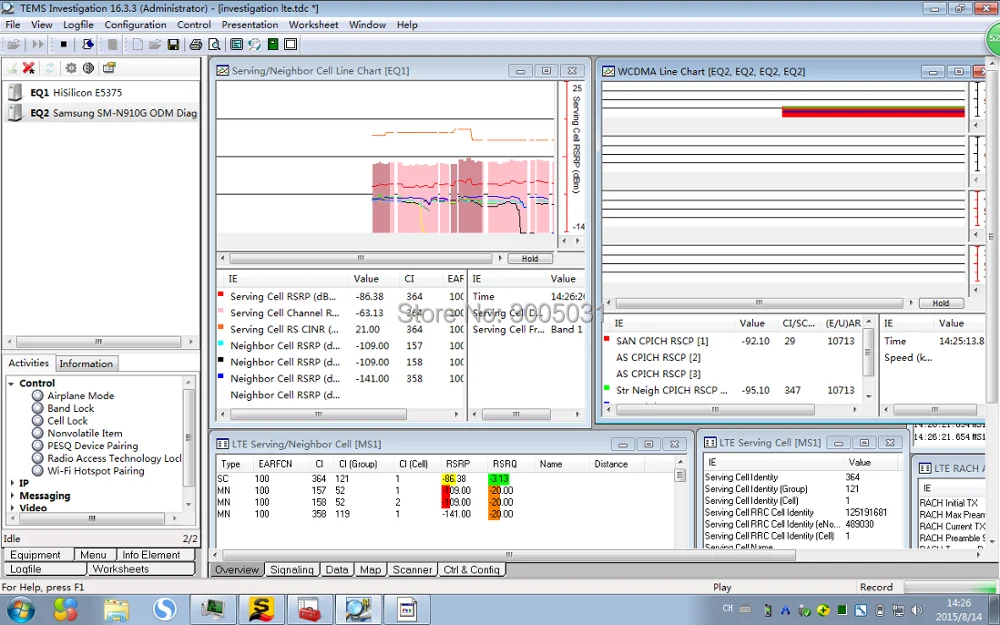Screen dimensions: 1000x625
Task: Click the teal worksheet list toolbar icon
Action: pos(237,44)
